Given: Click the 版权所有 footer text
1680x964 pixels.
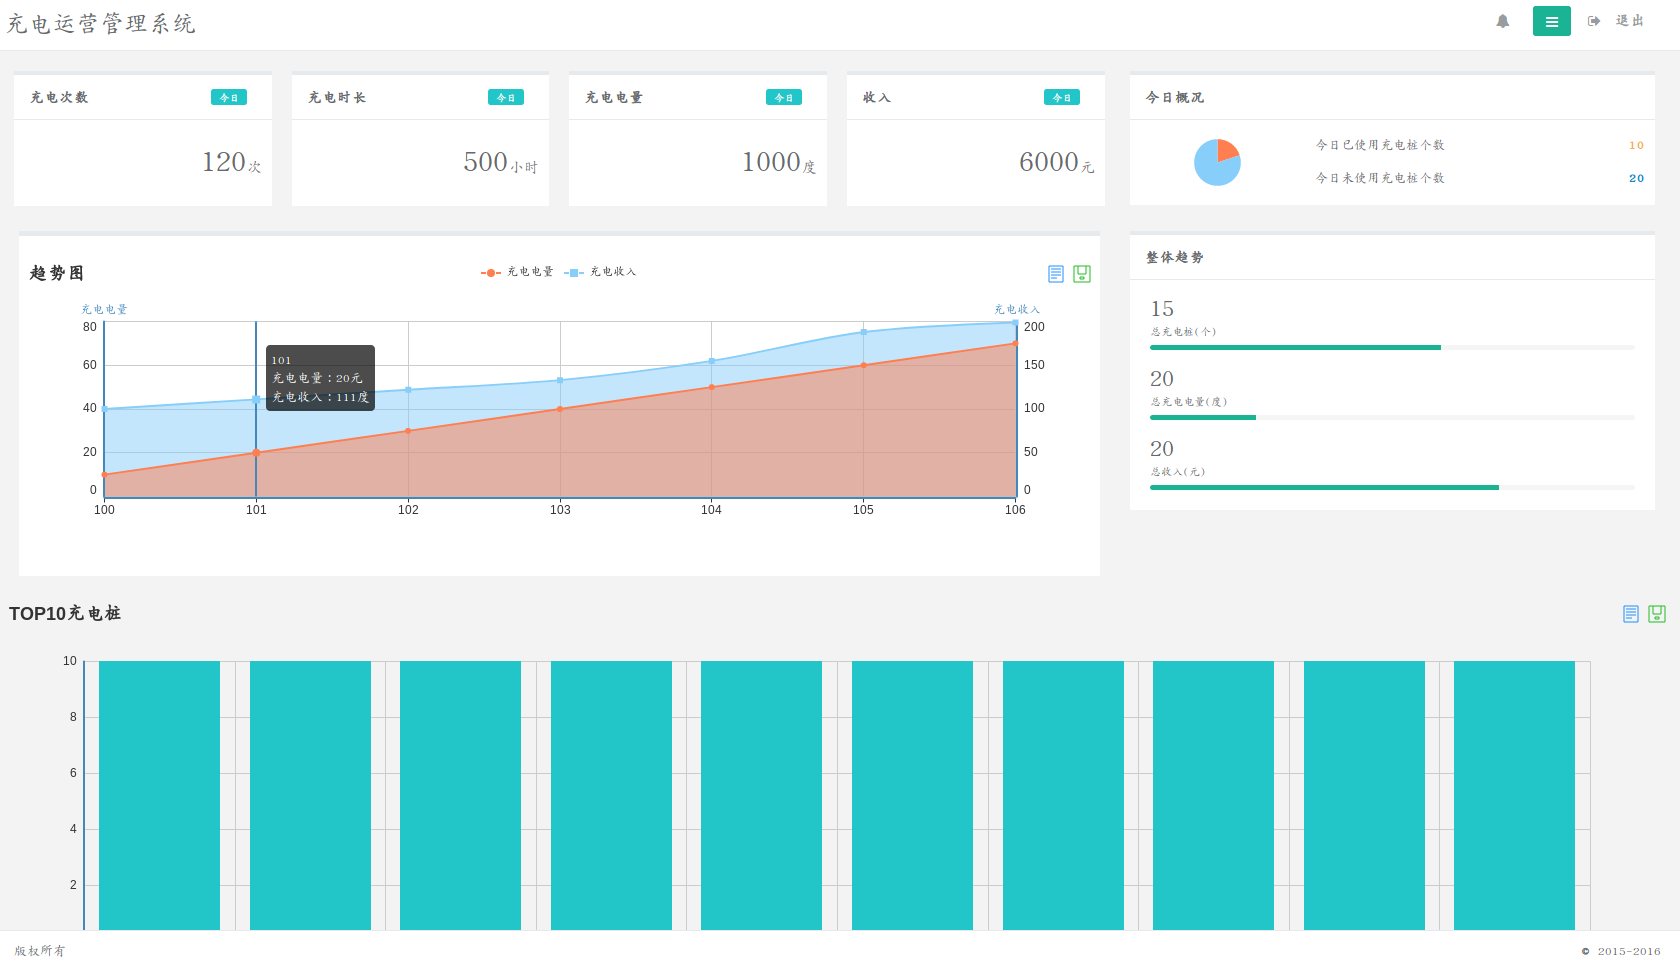Looking at the screenshot, I should click(40, 951).
